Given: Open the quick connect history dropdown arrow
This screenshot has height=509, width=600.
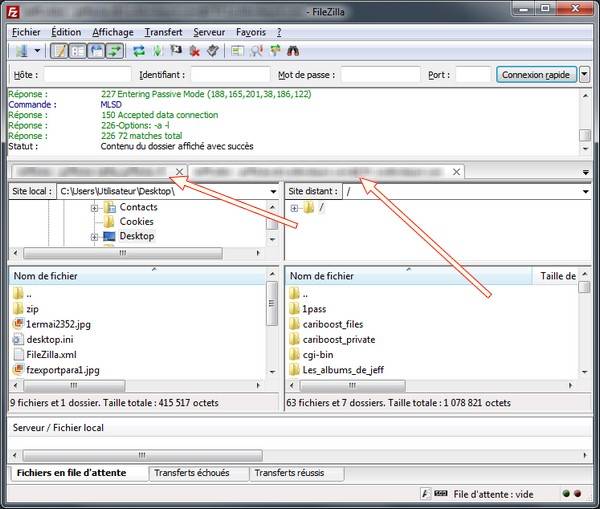Looking at the screenshot, I should pyautogui.click(x=584, y=75).
